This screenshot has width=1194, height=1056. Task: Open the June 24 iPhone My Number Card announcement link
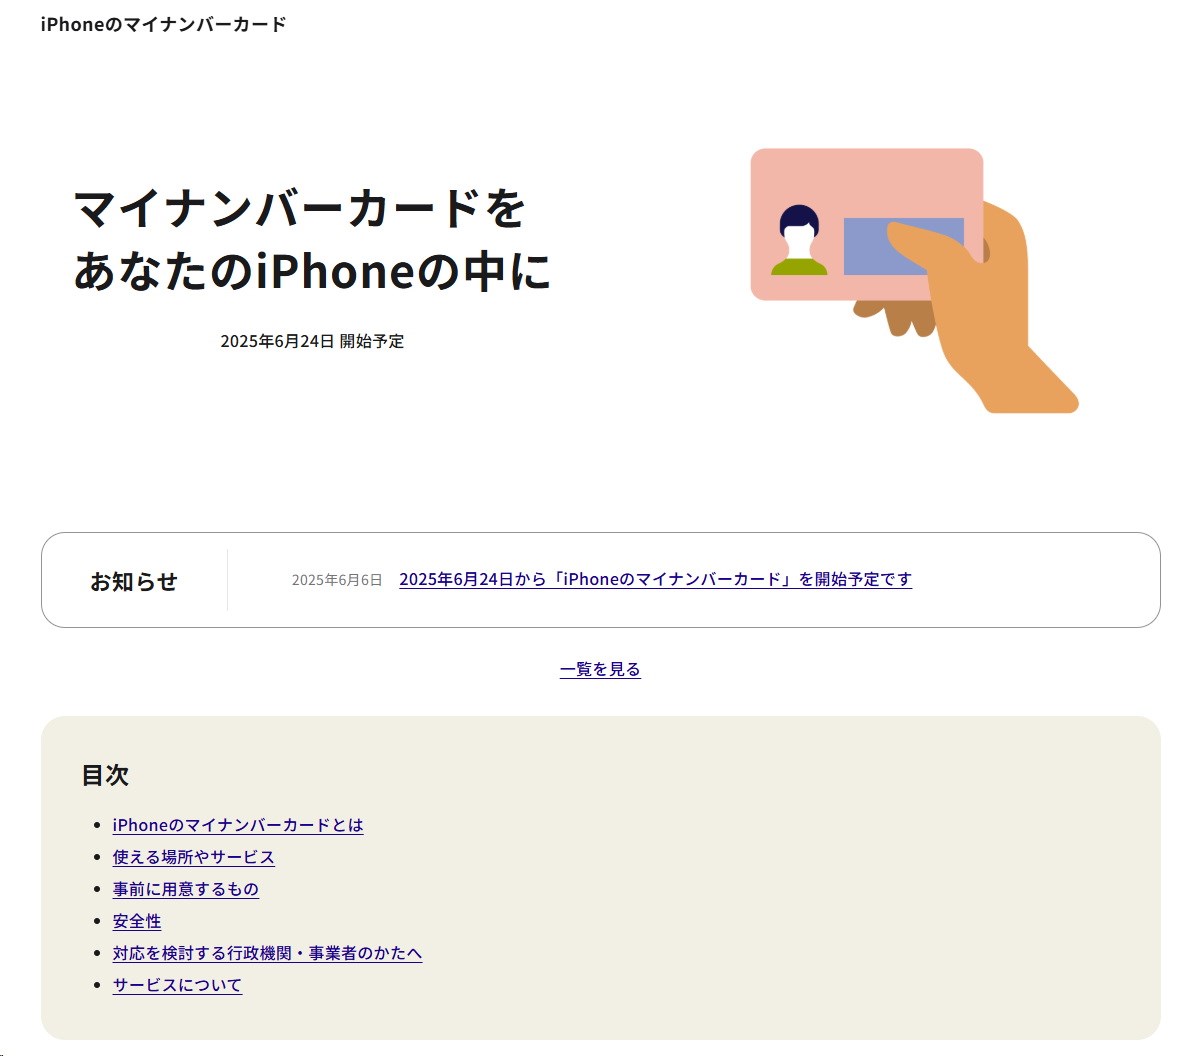click(x=655, y=579)
